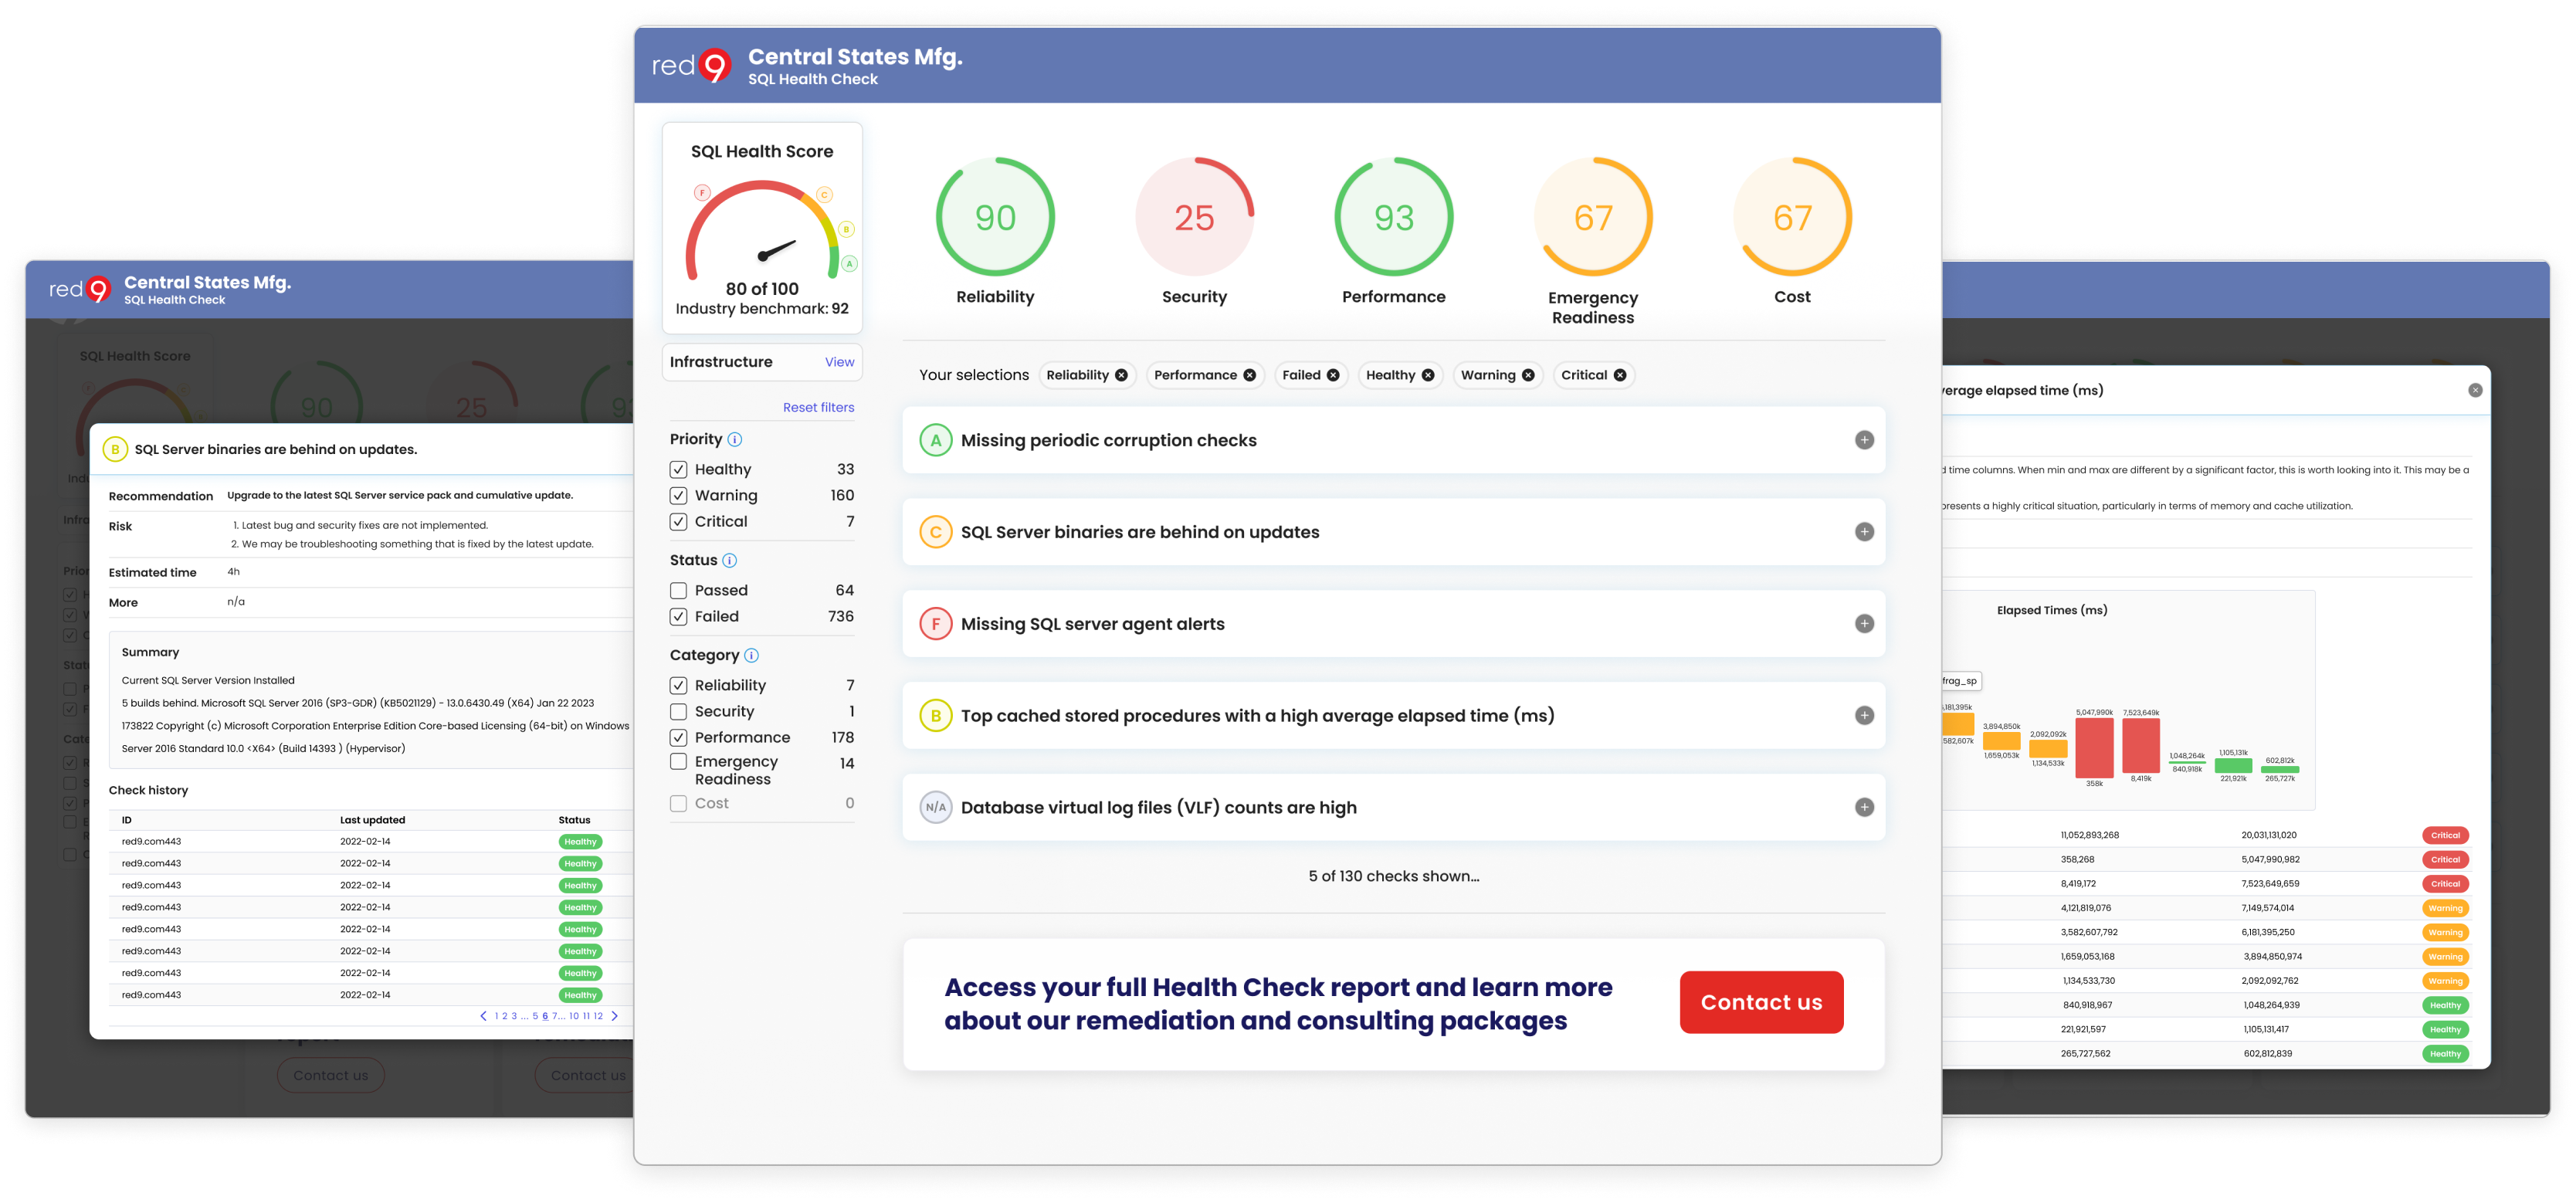This screenshot has width=2576, height=1203.
Task: Uncheck the Warning priority checkbox
Action: point(678,495)
